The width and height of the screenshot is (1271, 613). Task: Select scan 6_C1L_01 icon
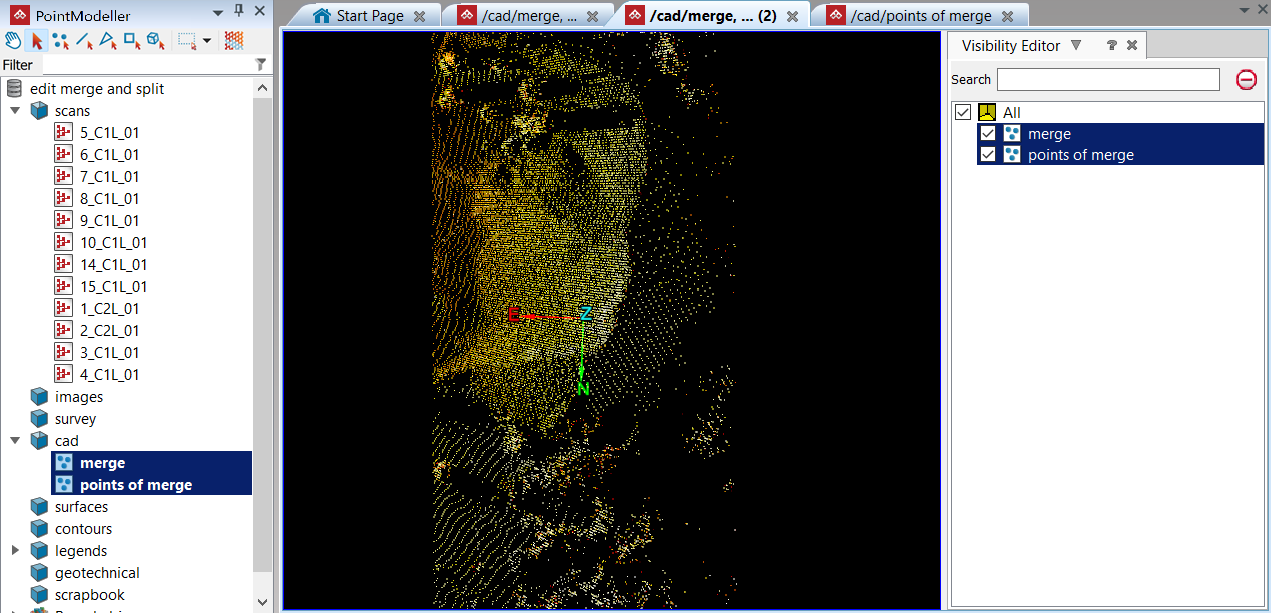coord(64,155)
